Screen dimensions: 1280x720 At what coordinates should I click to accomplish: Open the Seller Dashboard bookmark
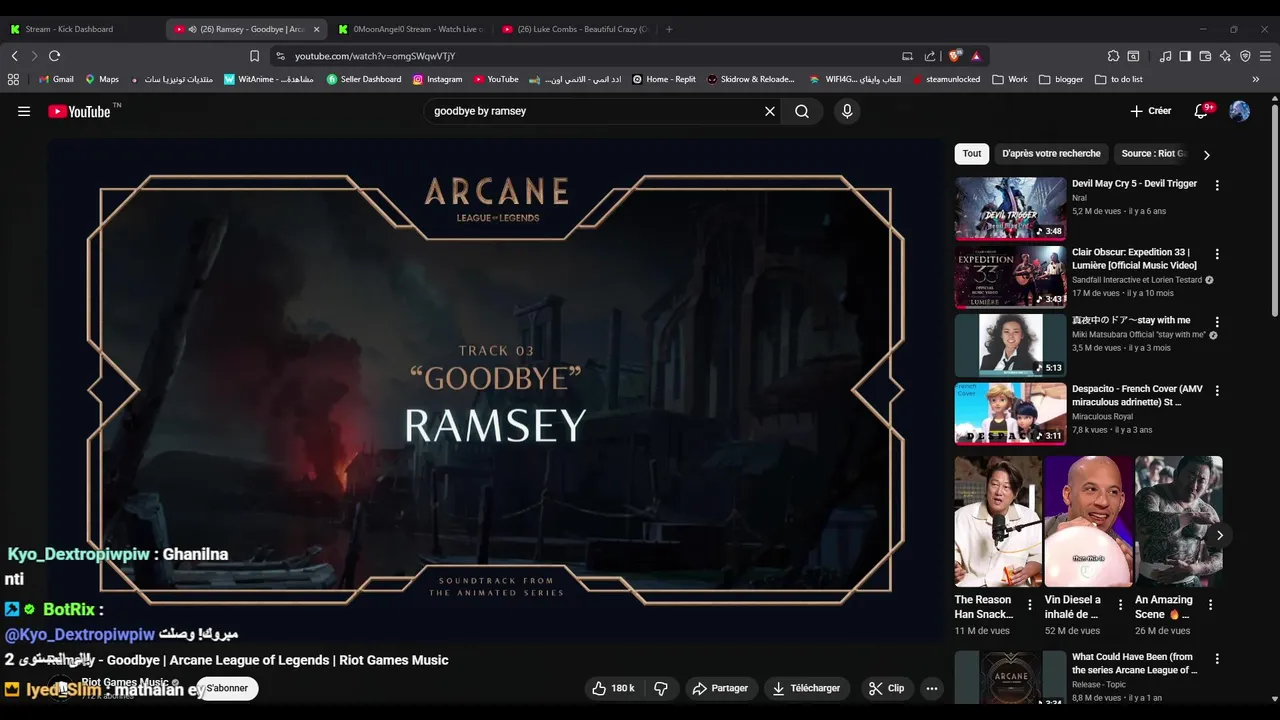point(364,79)
